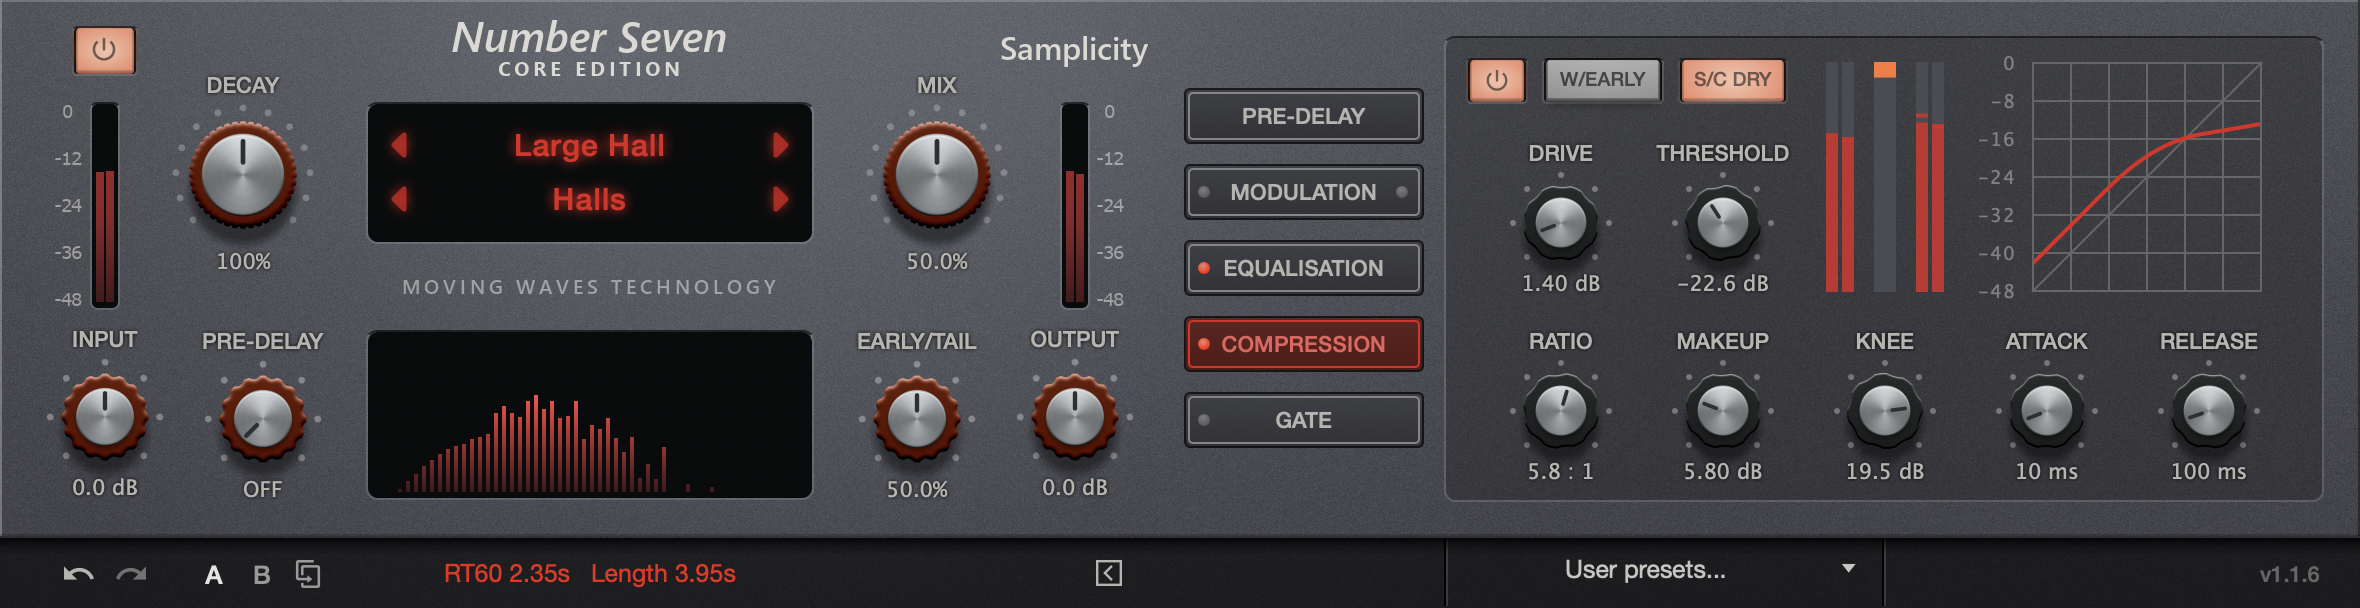This screenshot has width=2360, height=608.
Task: Select preset slot A
Action: click(213, 575)
